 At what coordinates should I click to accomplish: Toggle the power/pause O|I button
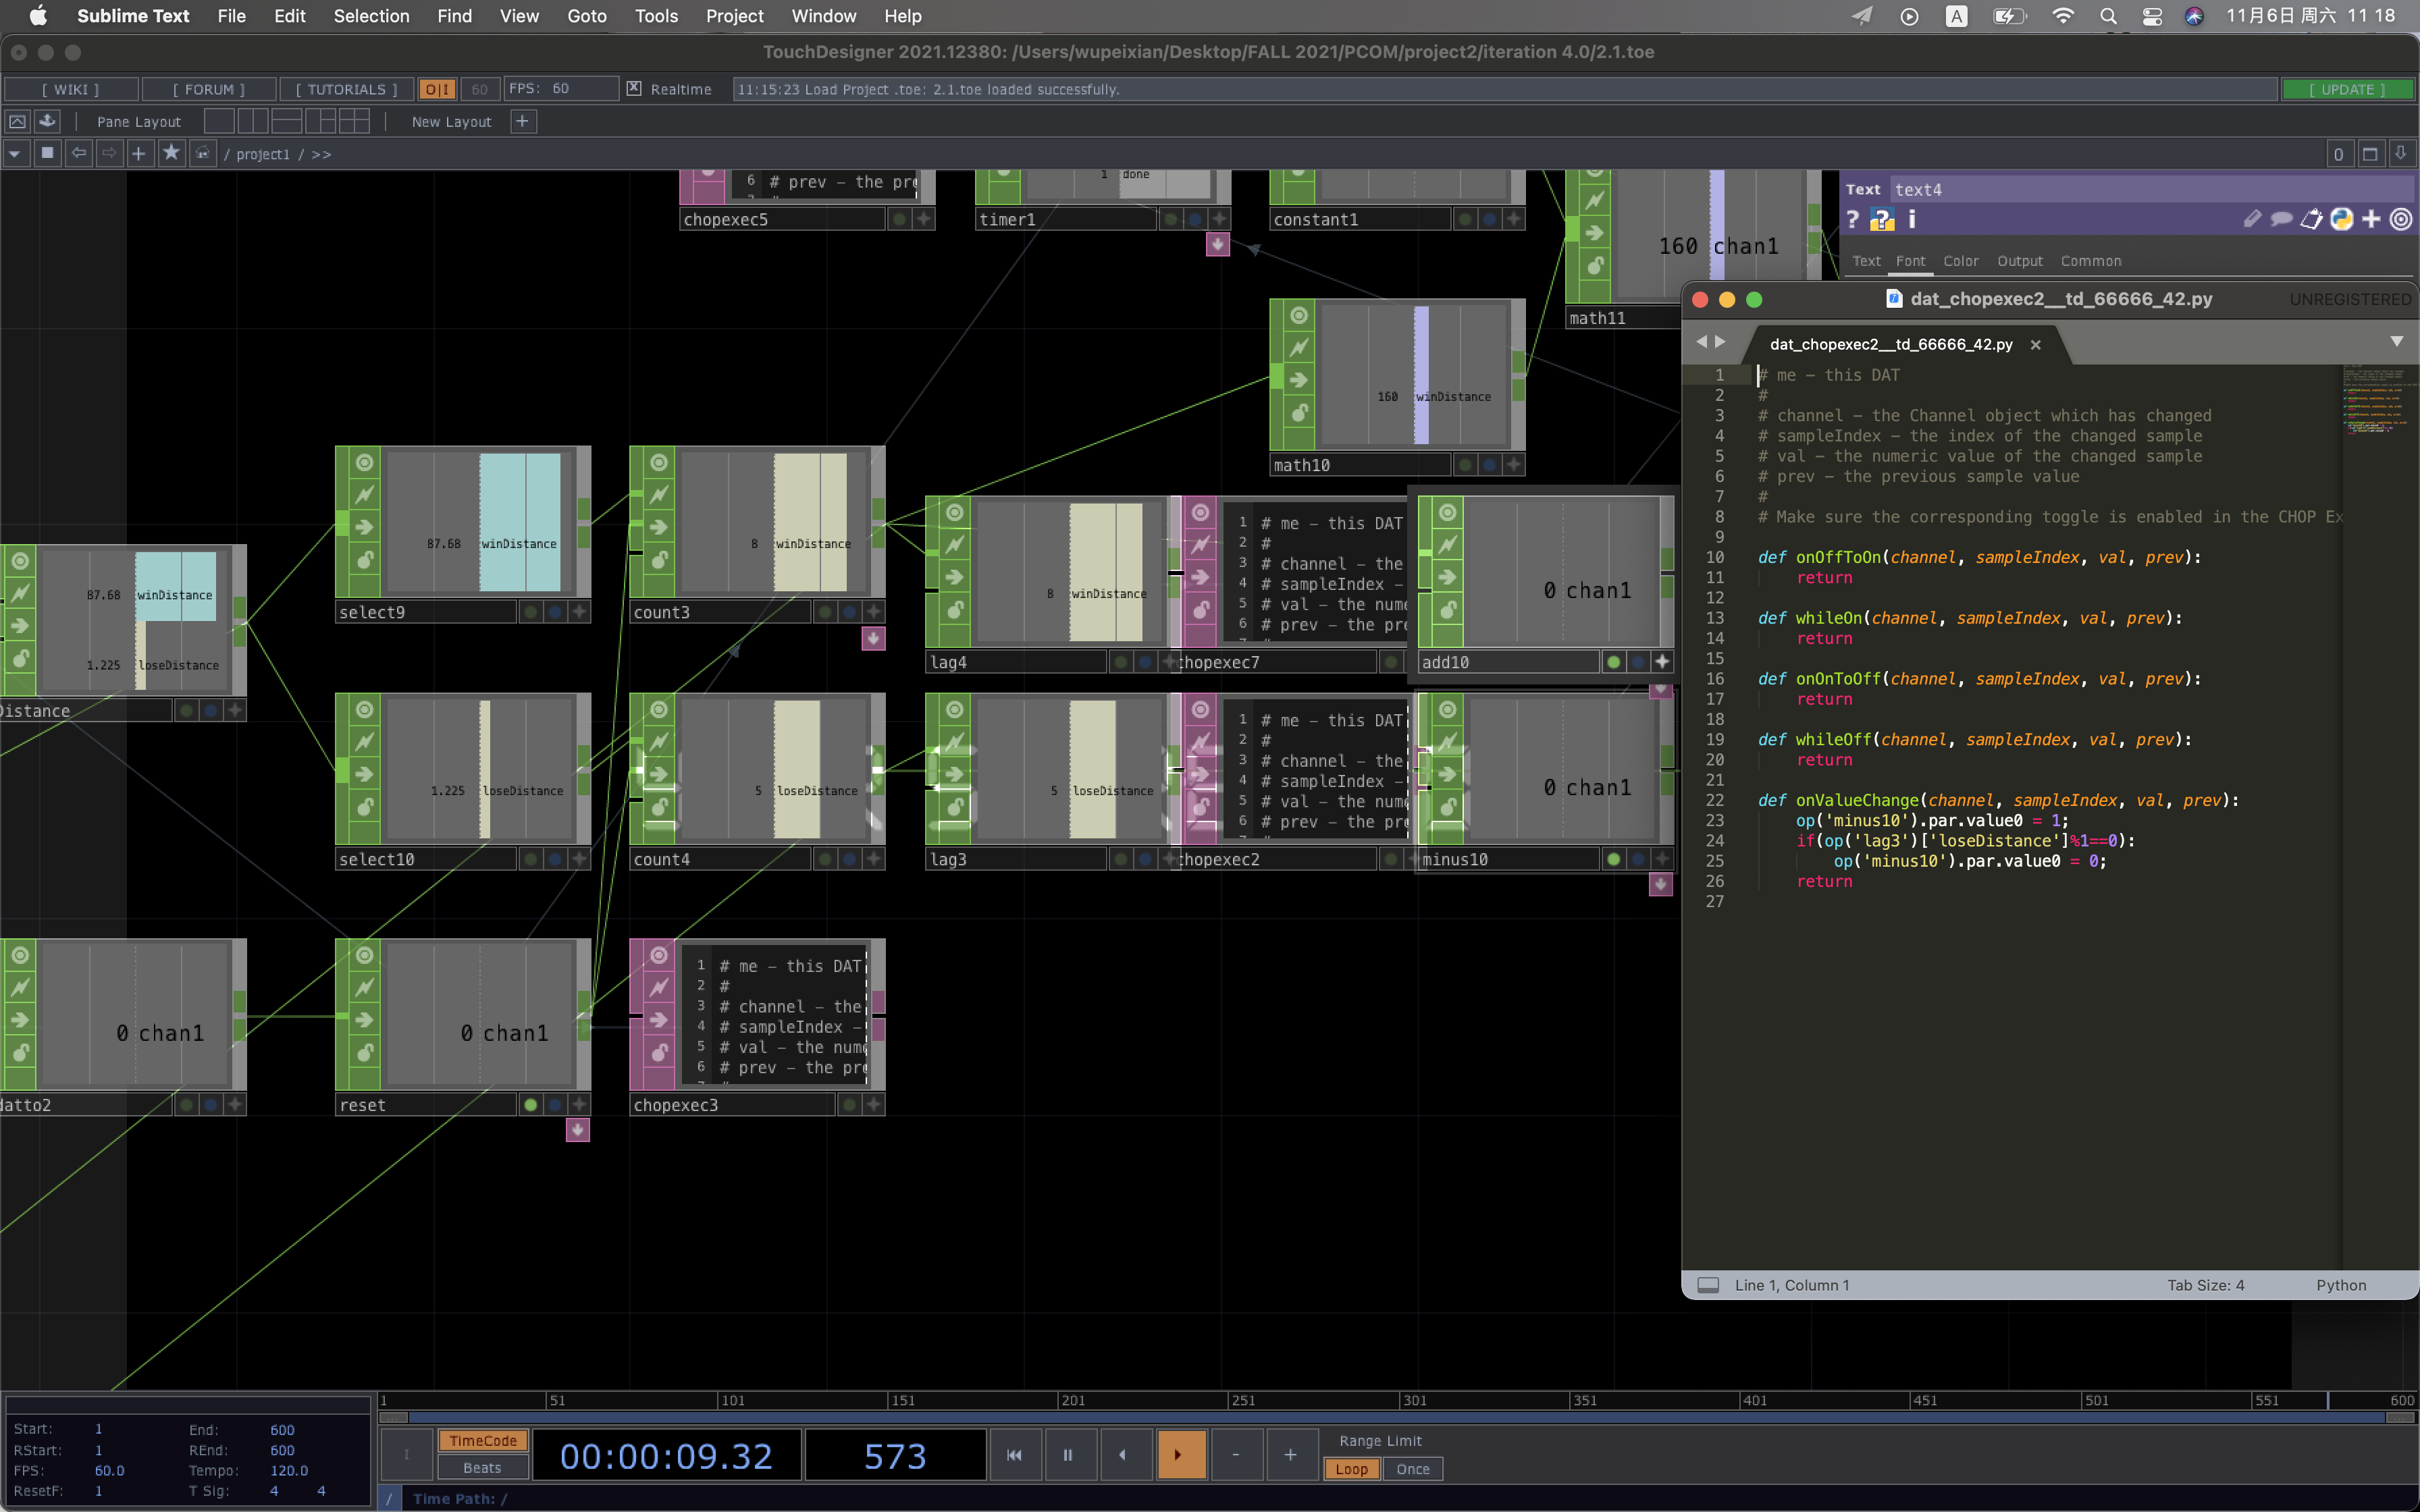pos(437,89)
